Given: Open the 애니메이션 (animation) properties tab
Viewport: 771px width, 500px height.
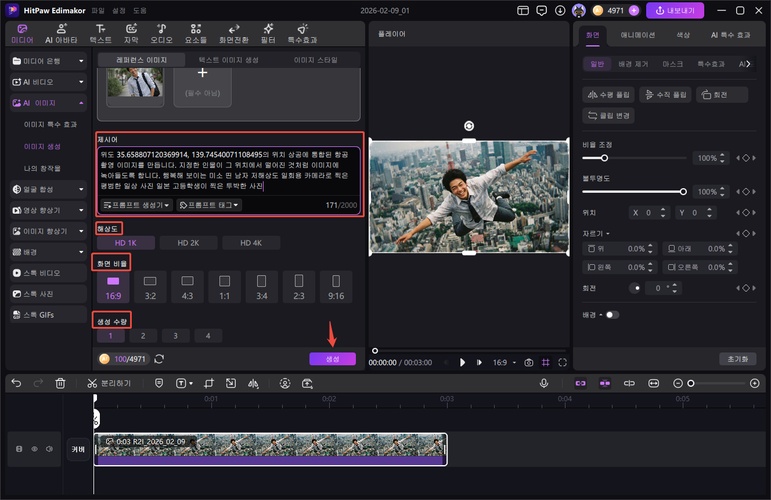Looking at the screenshot, I should tap(638, 35).
